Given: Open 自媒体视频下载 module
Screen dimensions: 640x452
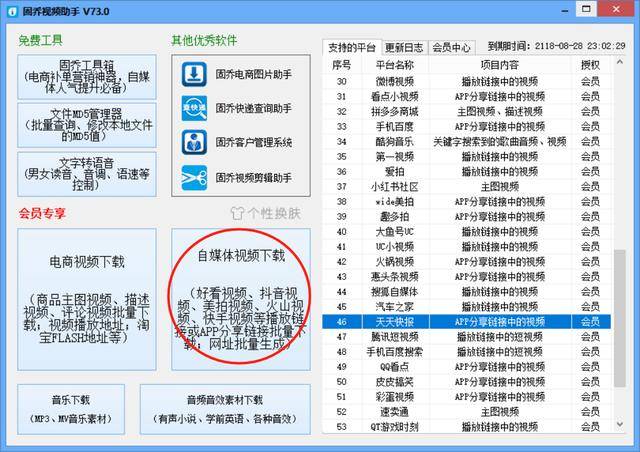Looking at the screenshot, I should coord(241,299).
